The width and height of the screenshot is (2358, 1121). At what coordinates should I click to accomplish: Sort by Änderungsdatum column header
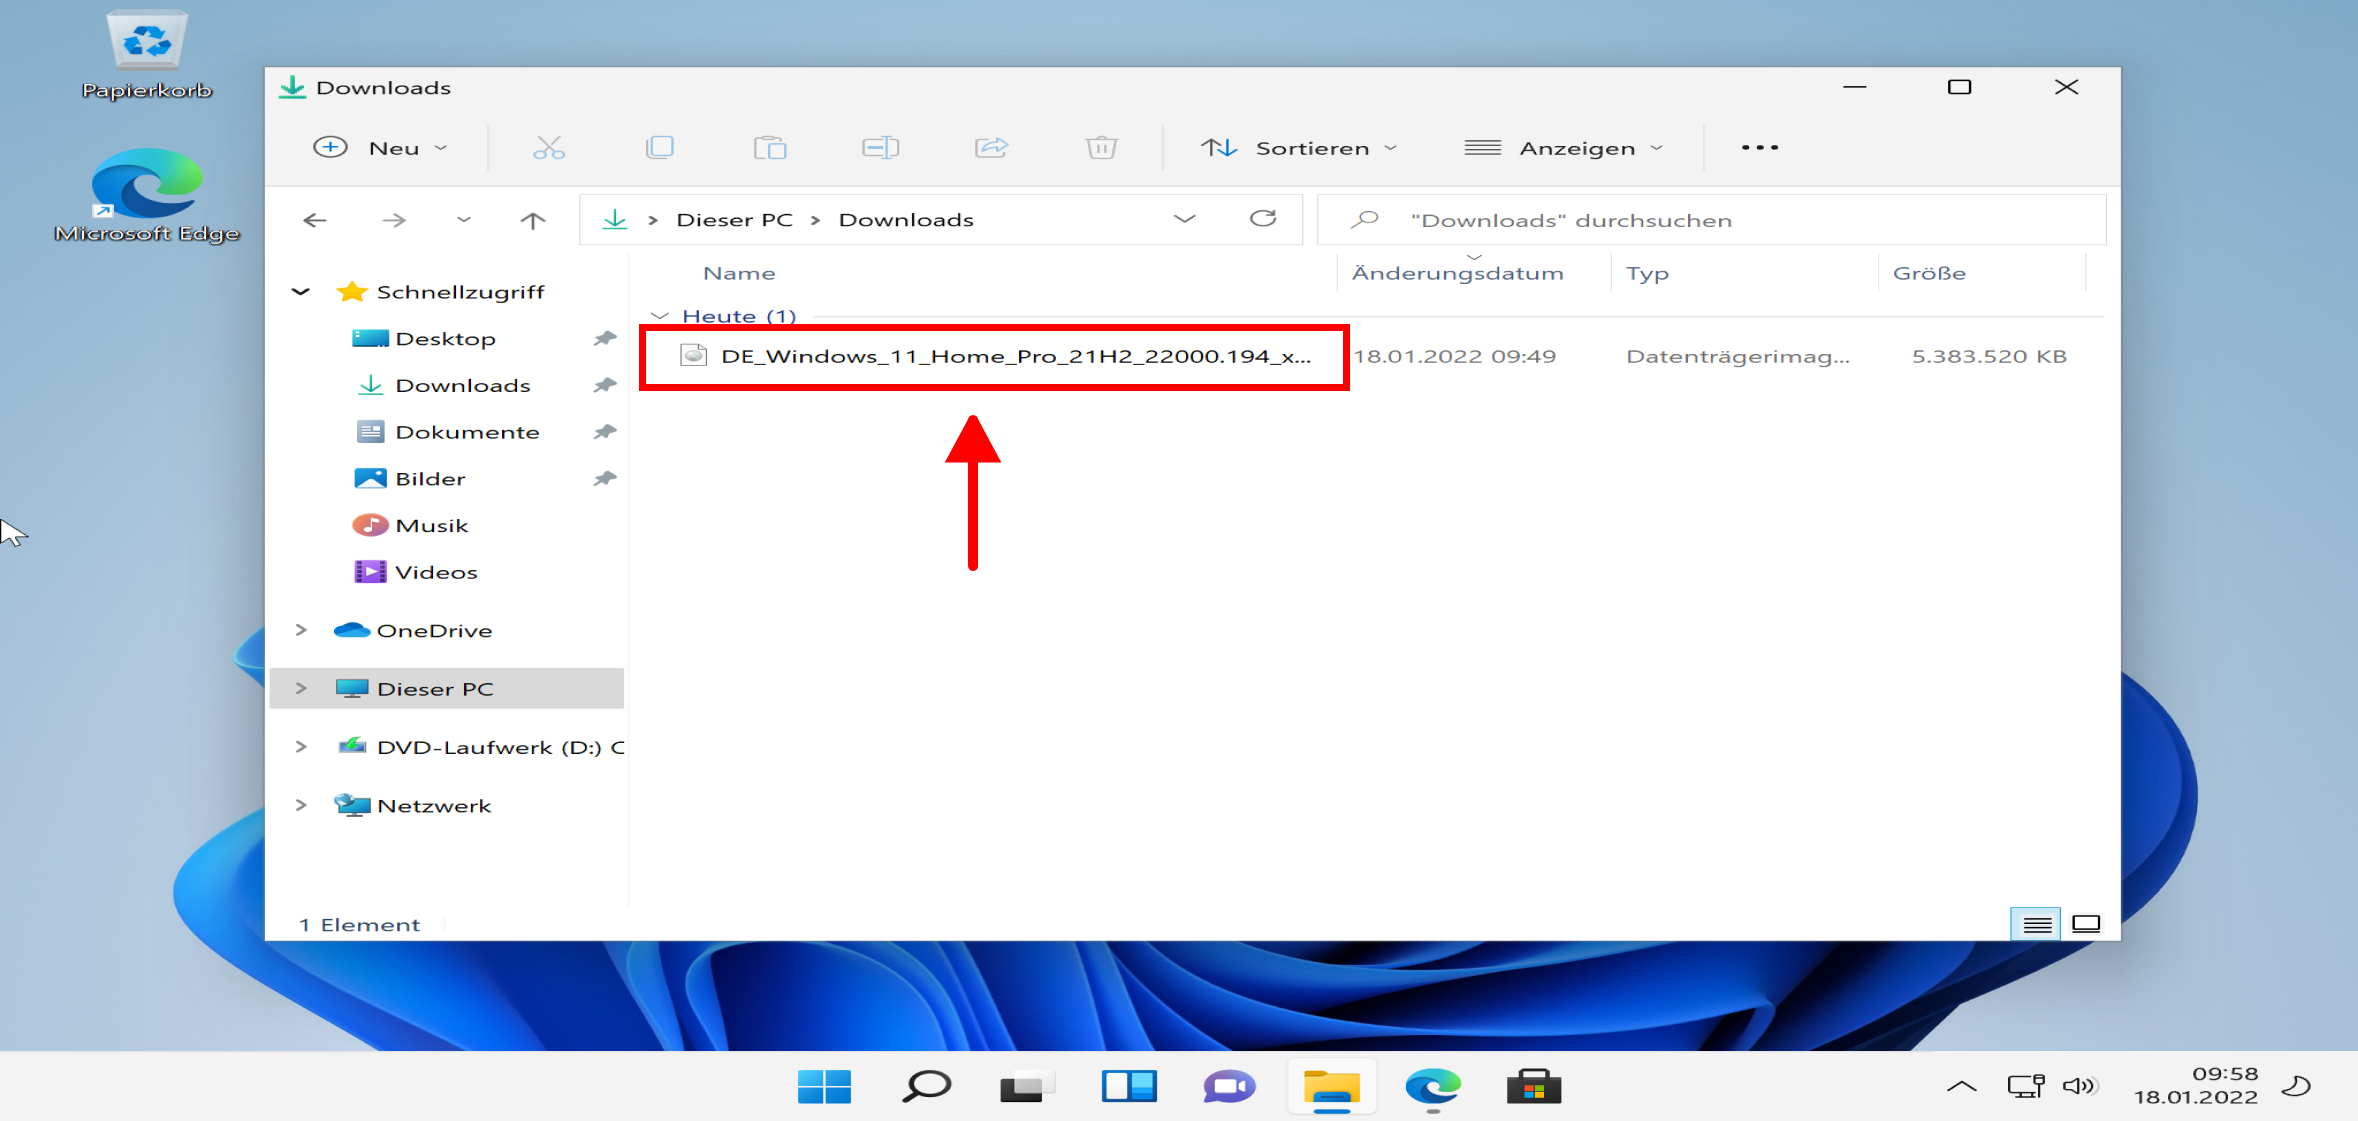coord(1457,273)
